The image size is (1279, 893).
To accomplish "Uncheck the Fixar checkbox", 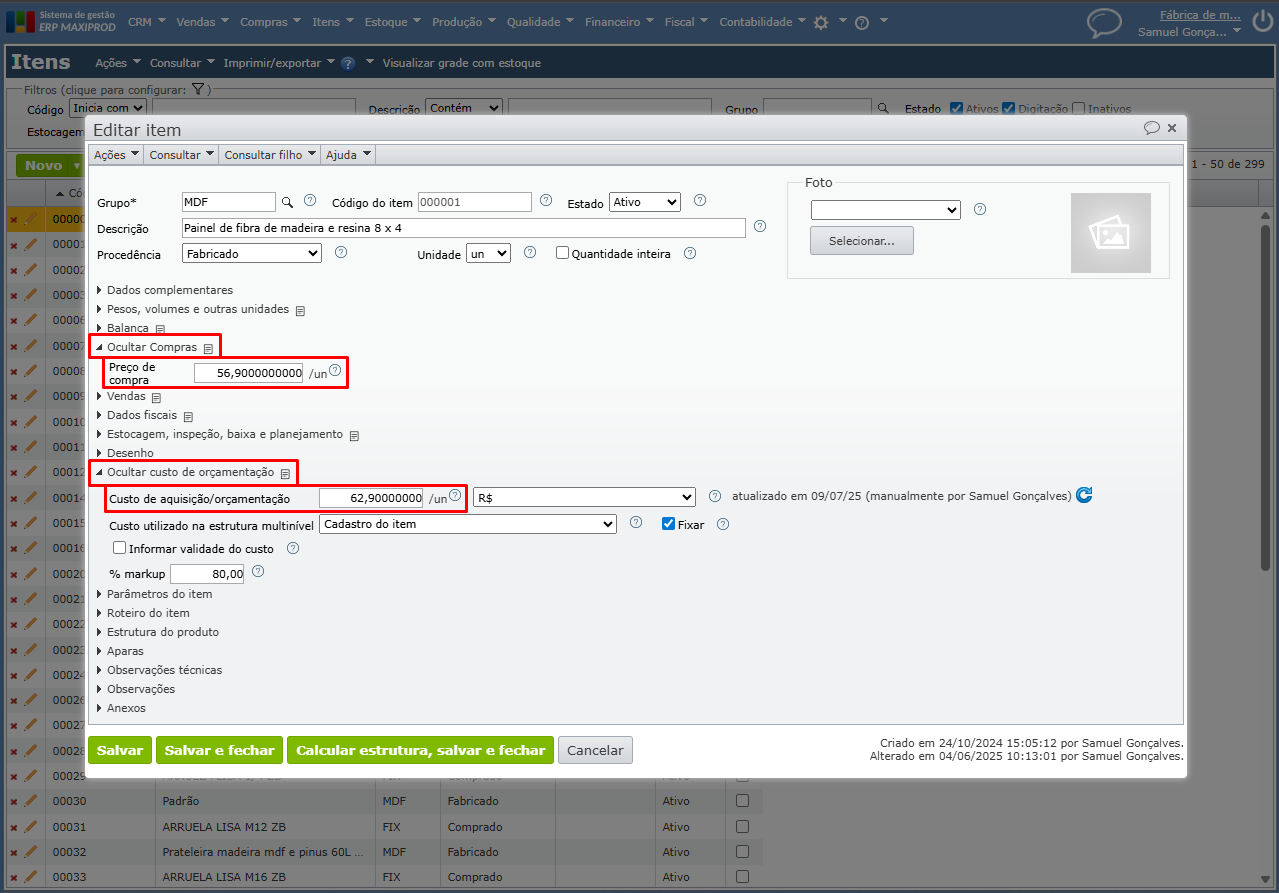I will click(669, 523).
